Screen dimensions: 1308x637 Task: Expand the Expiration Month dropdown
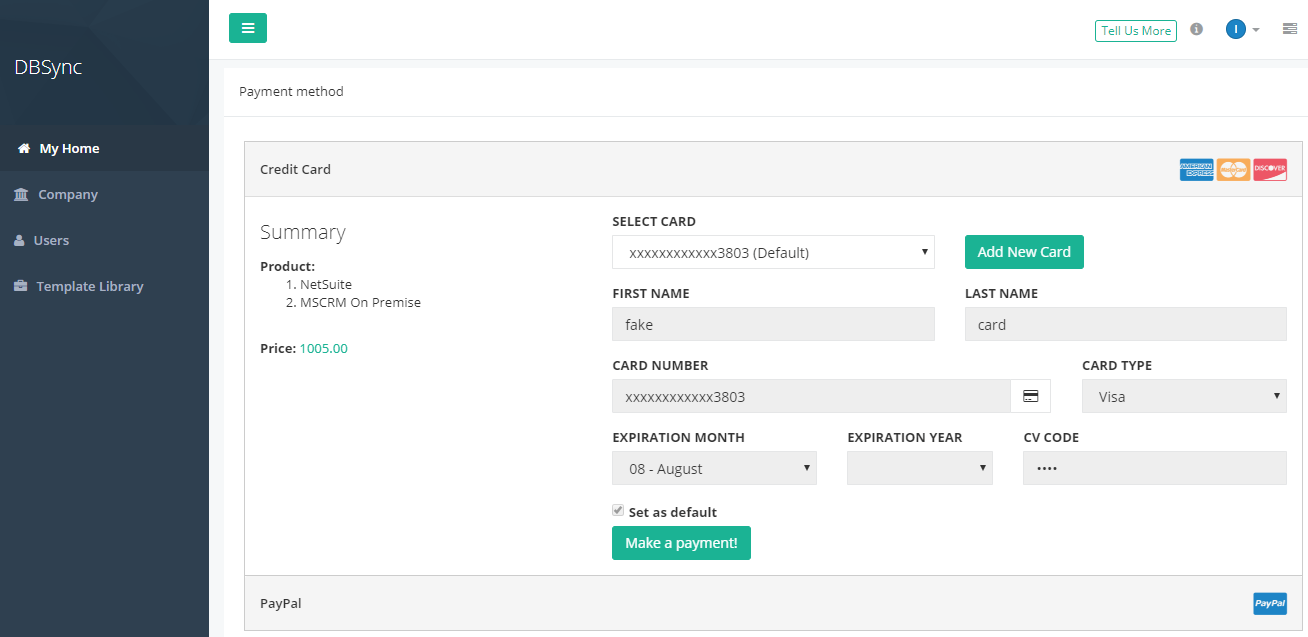714,469
